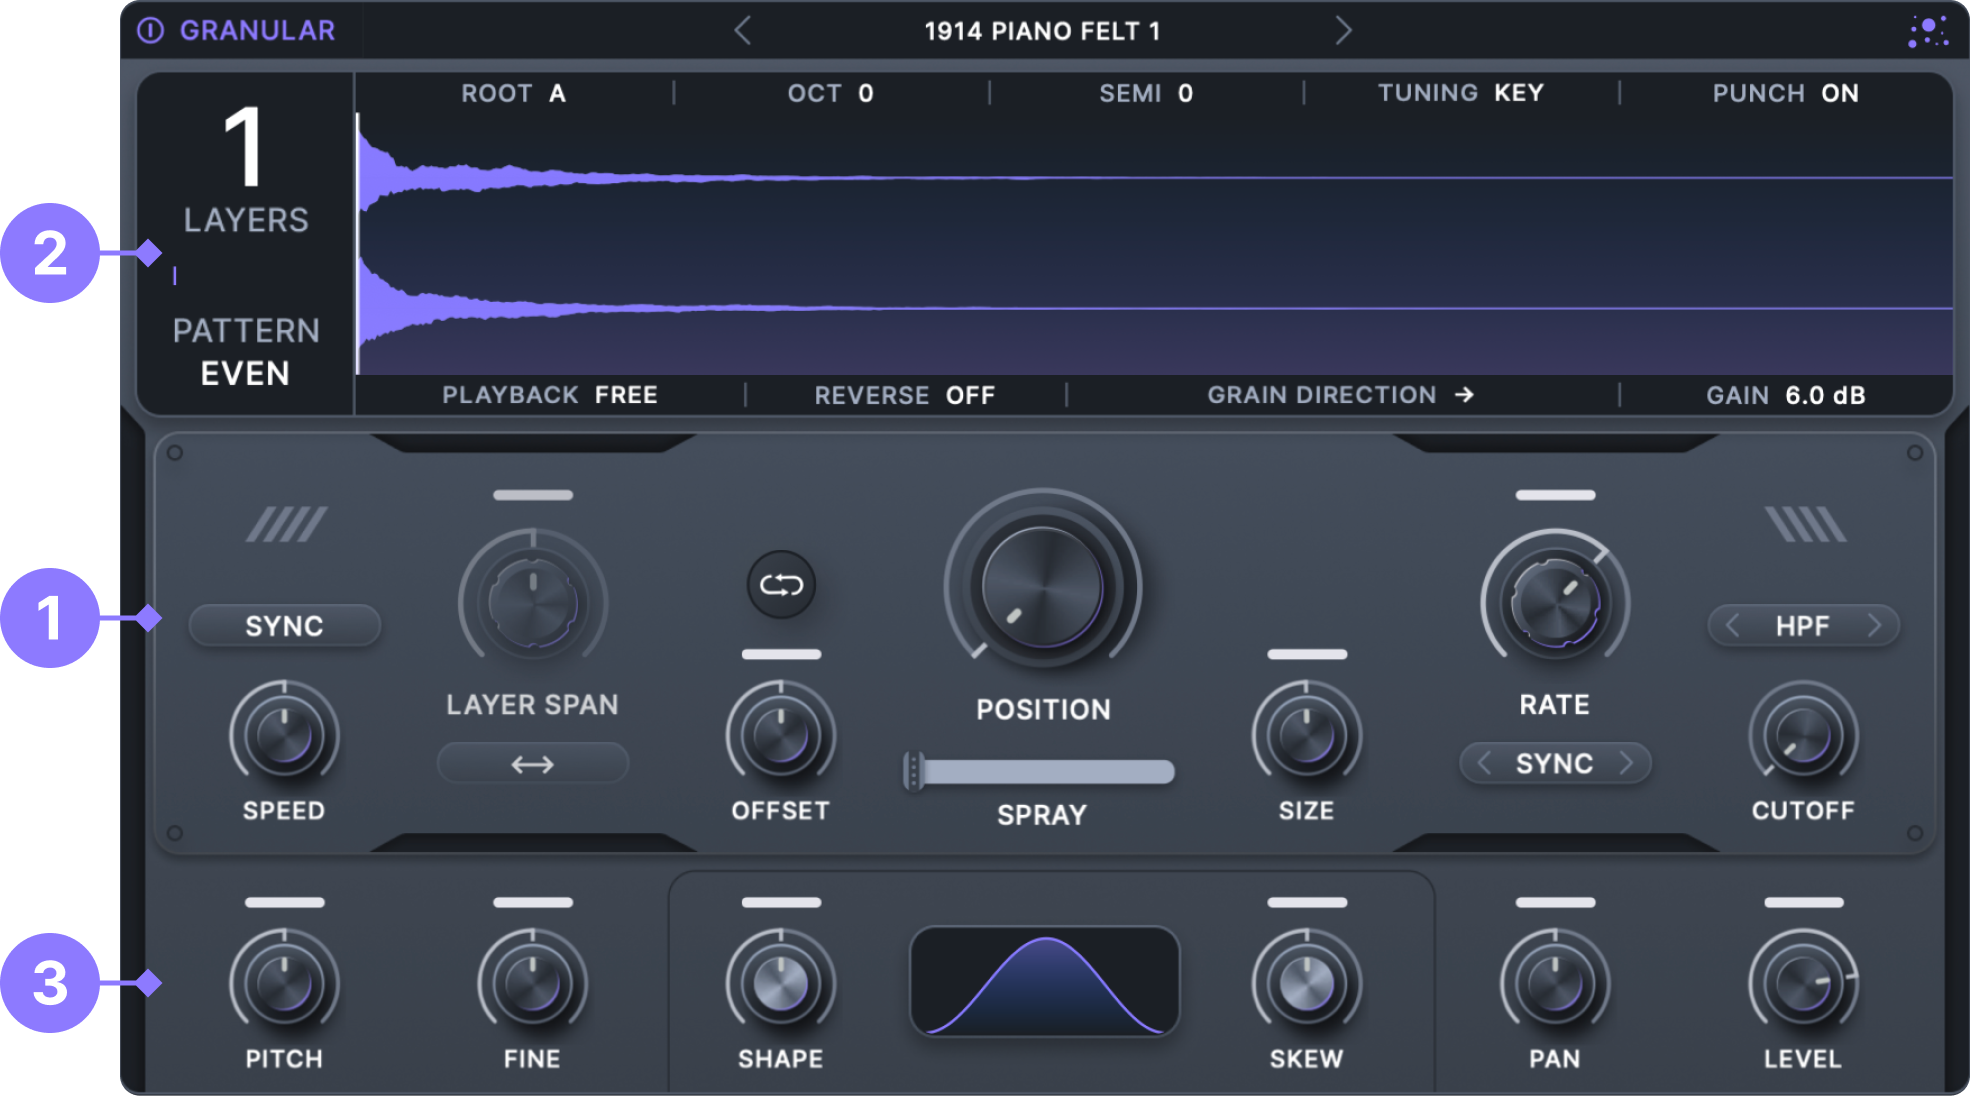Toggle the Punch ON setting
1970x1096 pixels.
click(x=1838, y=93)
